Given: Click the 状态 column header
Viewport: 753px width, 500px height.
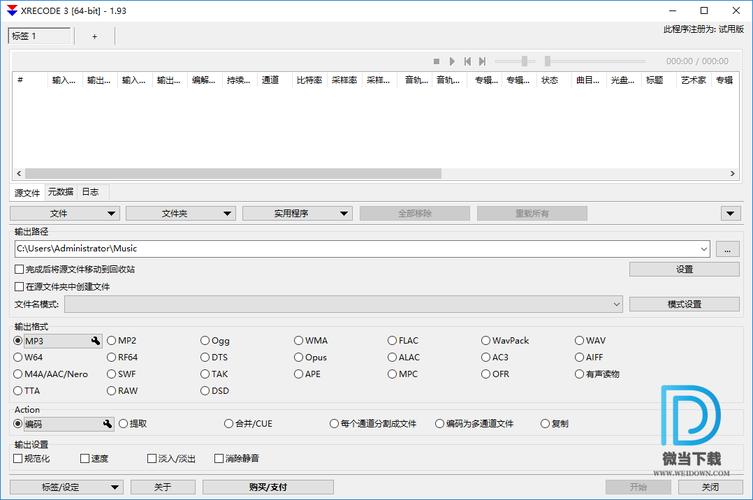Looking at the screenshot, I should (554, 80).
